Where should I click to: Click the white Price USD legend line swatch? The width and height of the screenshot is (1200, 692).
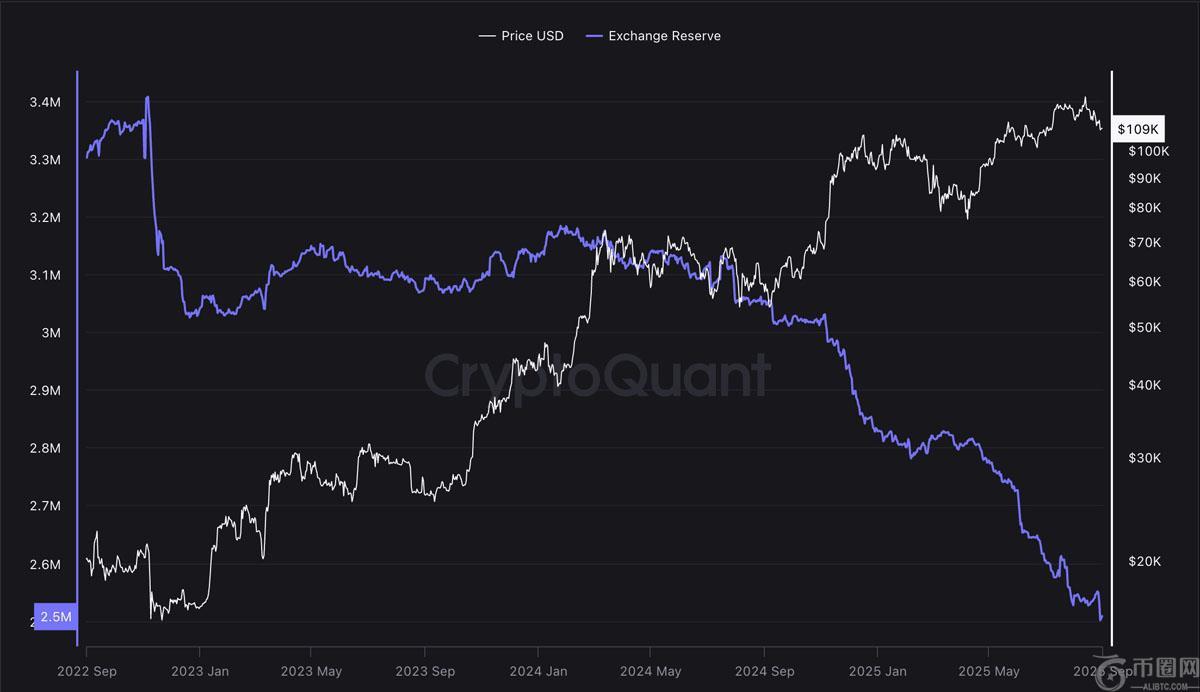coord(488,36)
